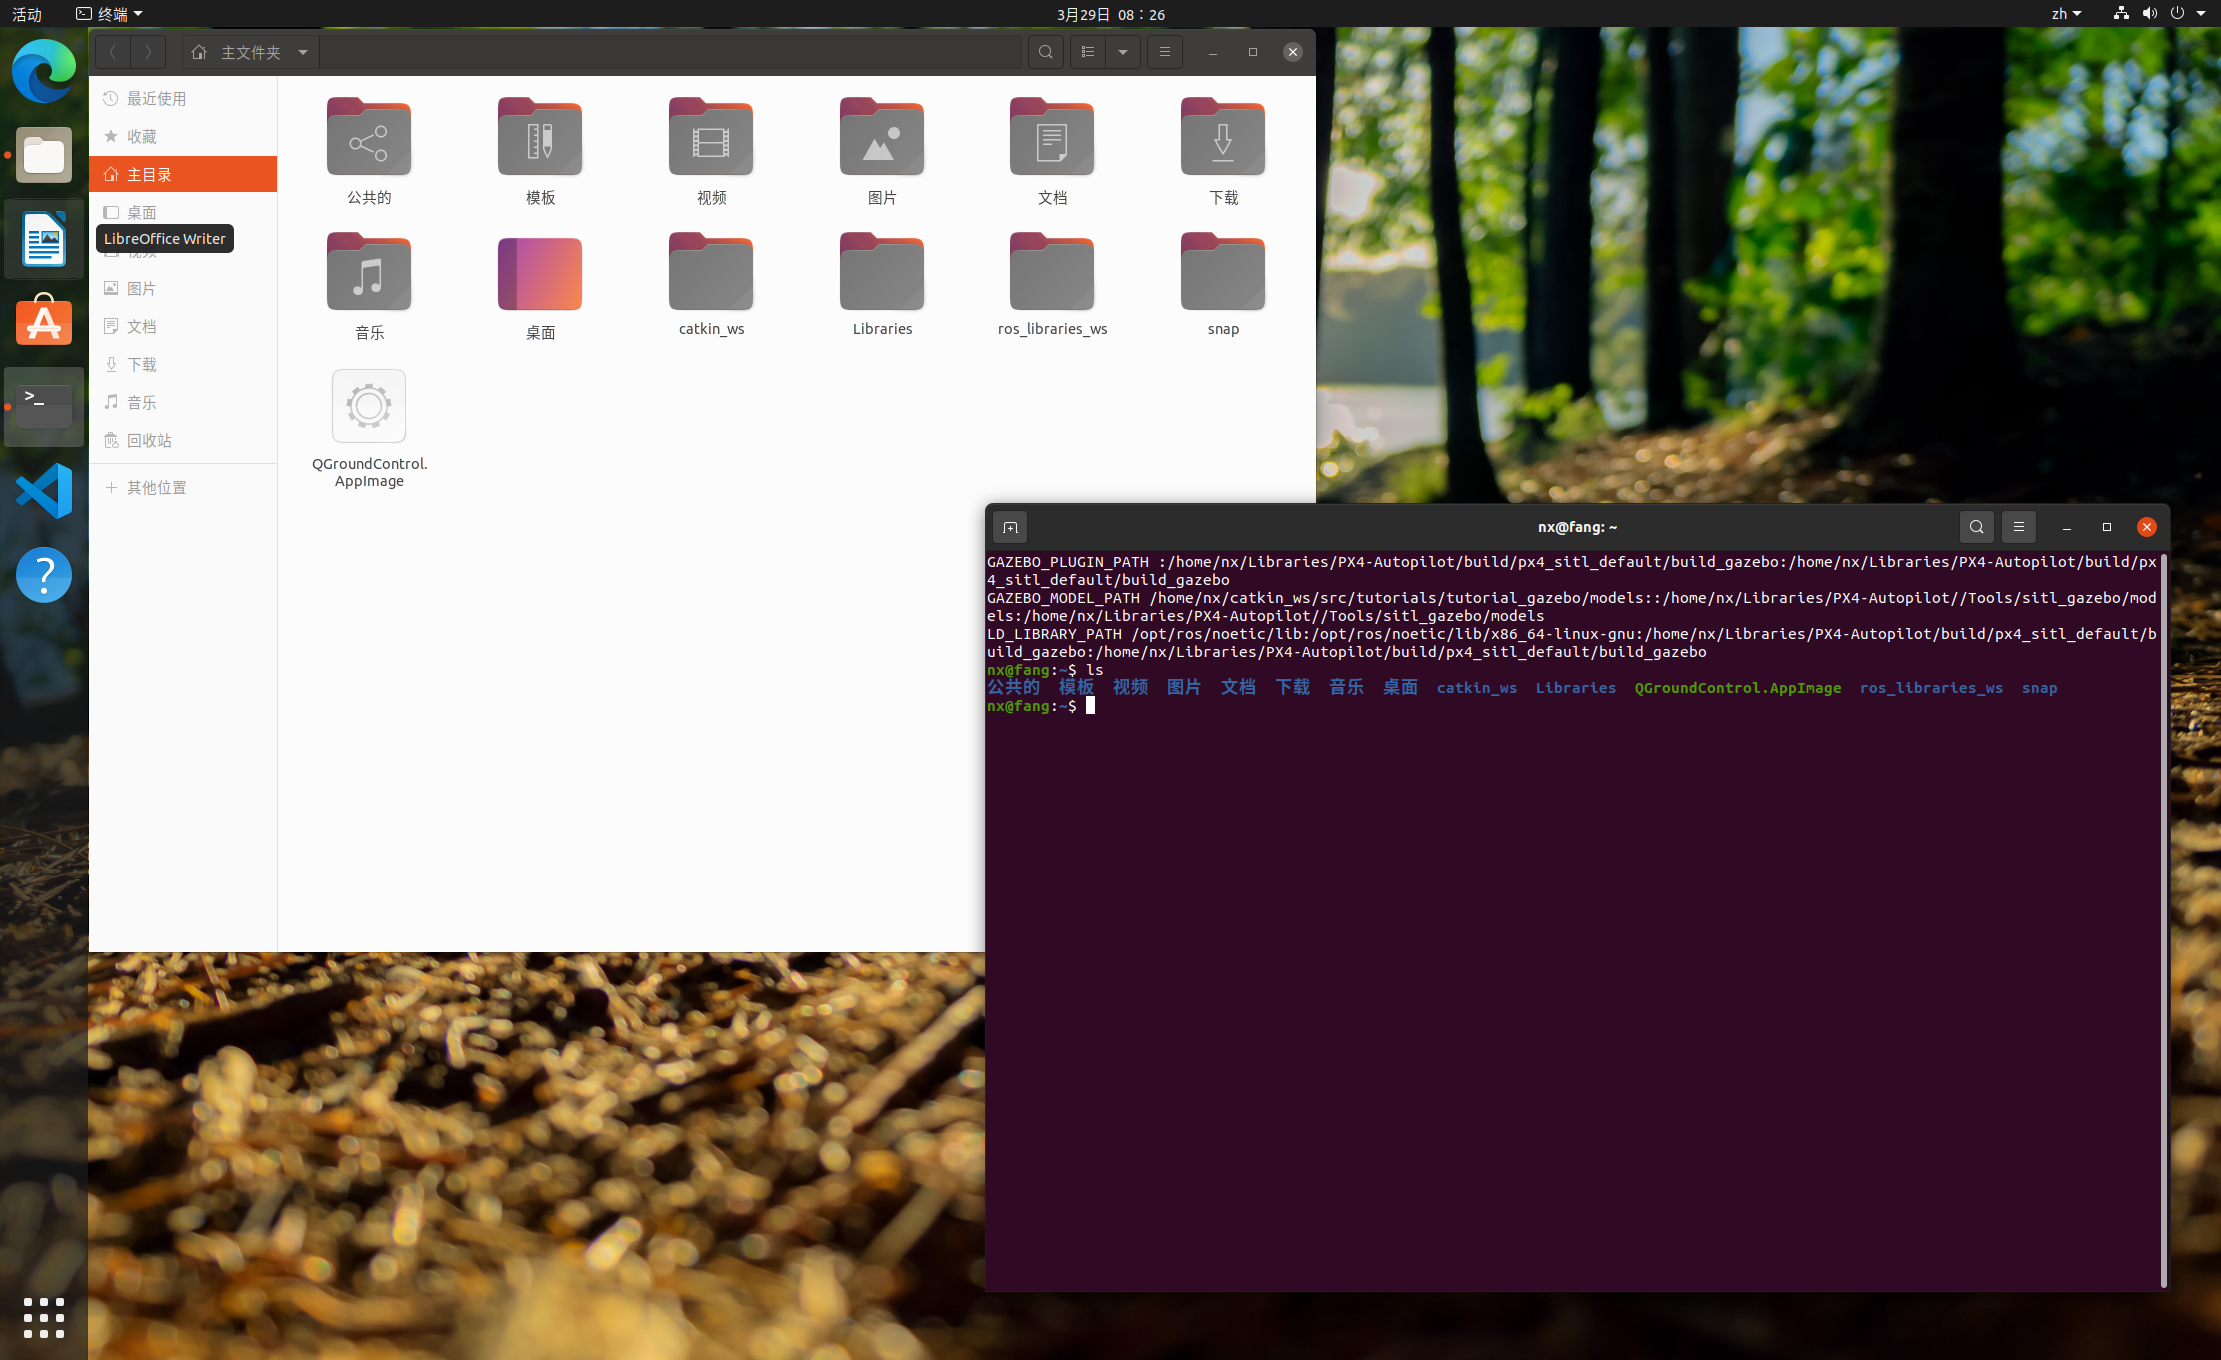Open the network status icon
Viewport: 2221px width, 1360px height.
tap(2121, 14)
